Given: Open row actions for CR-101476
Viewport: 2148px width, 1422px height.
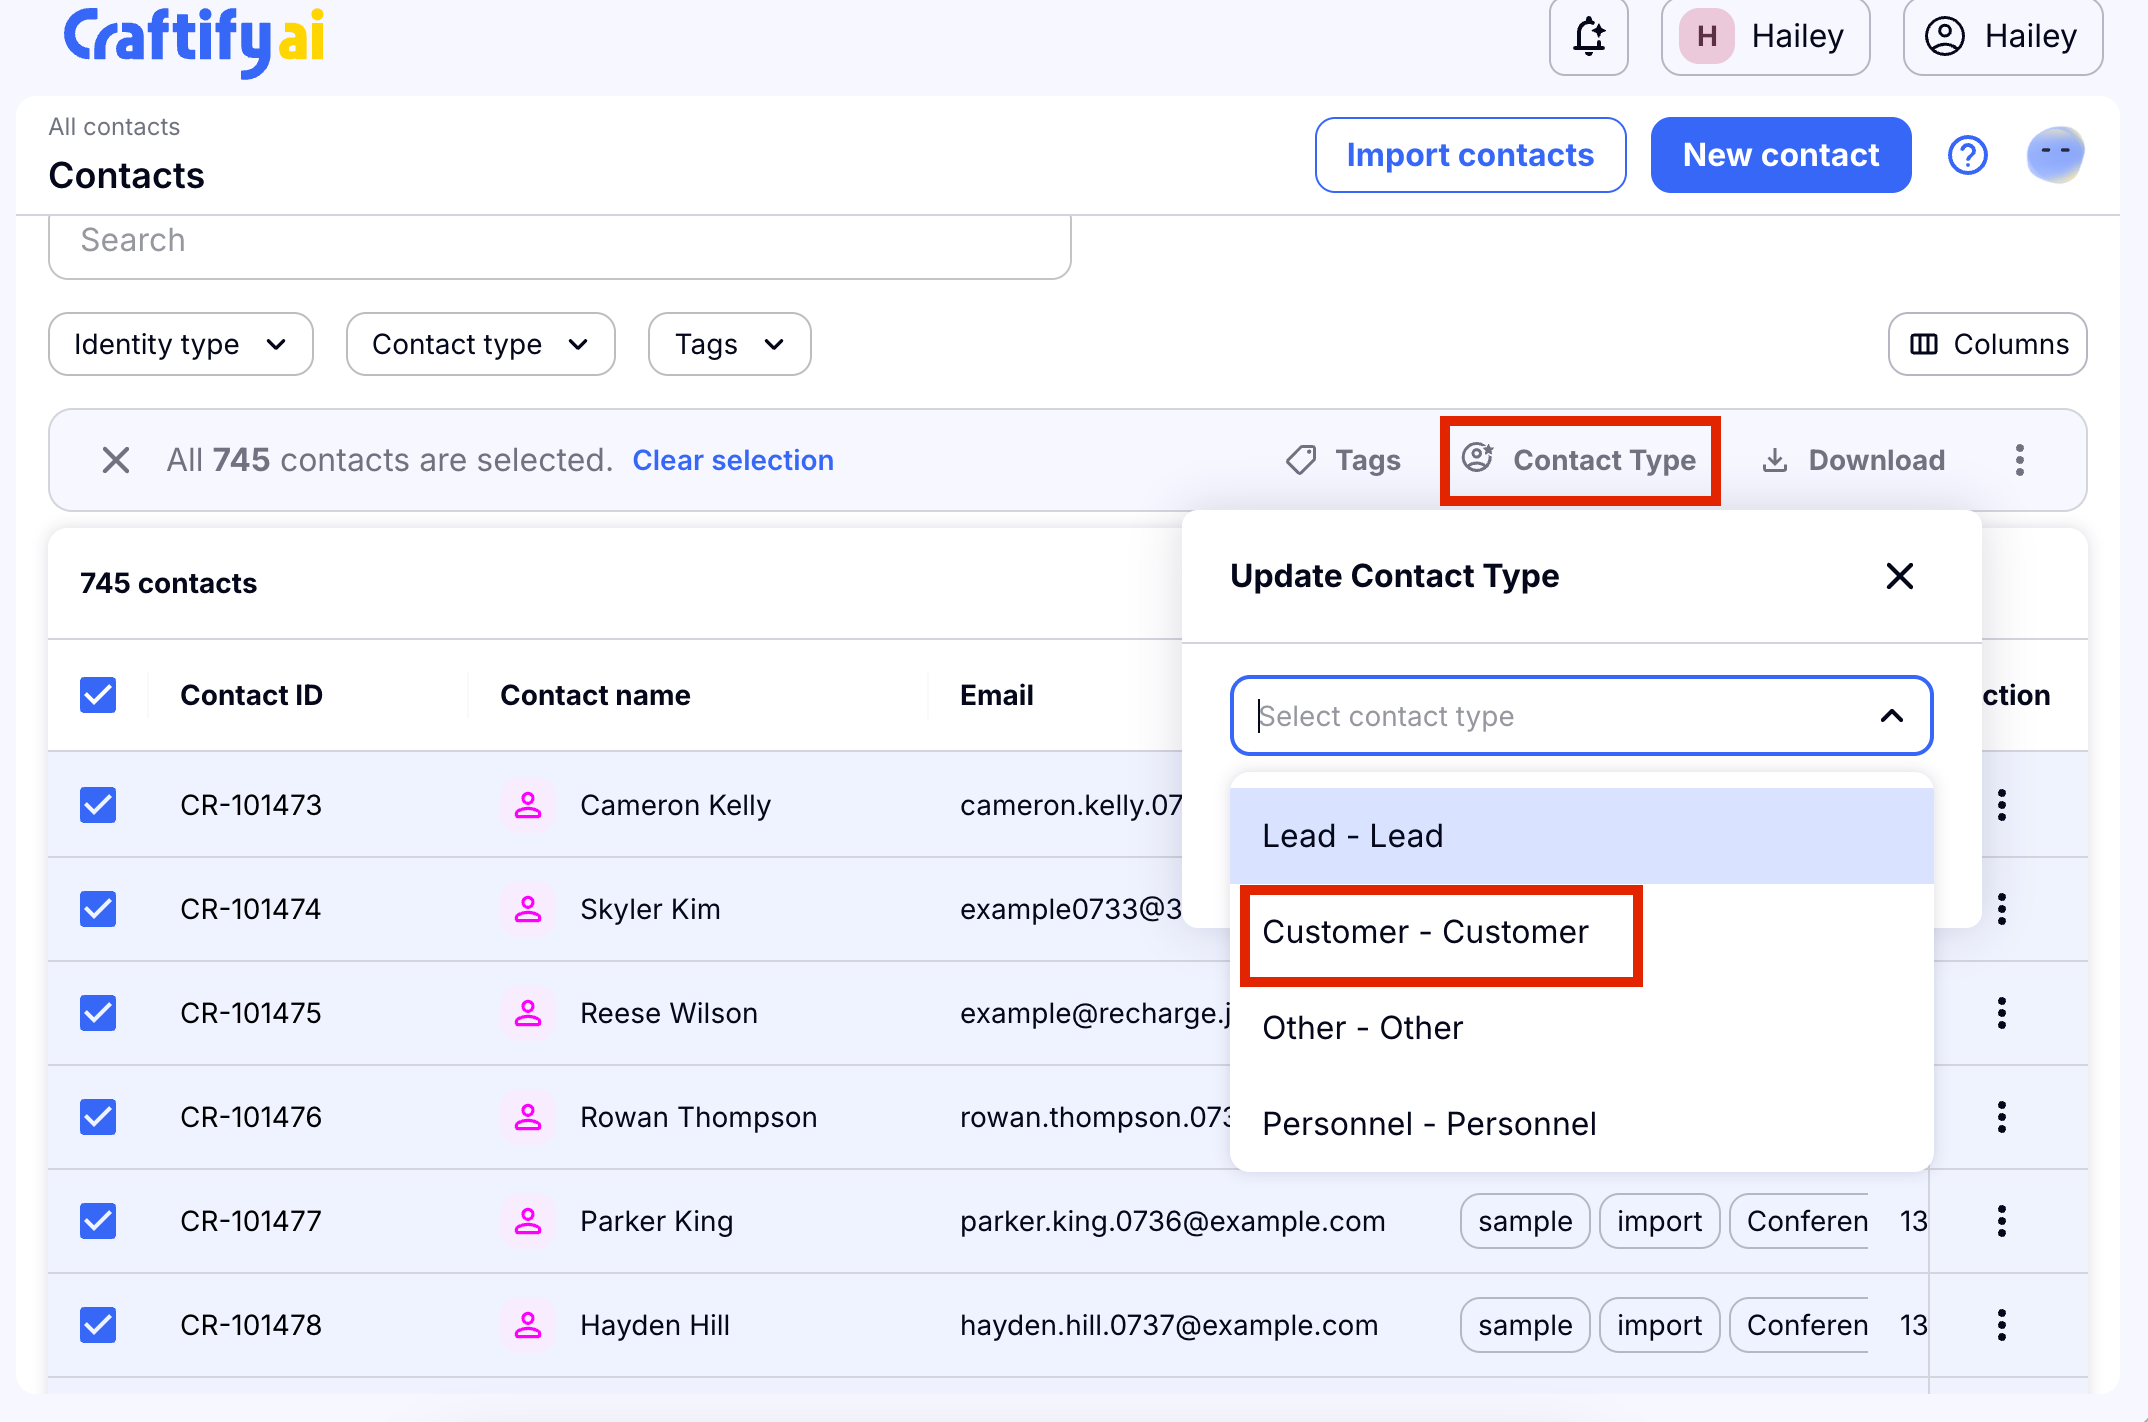Looking at the screenshot, I should click(x=2001, y=1117).
